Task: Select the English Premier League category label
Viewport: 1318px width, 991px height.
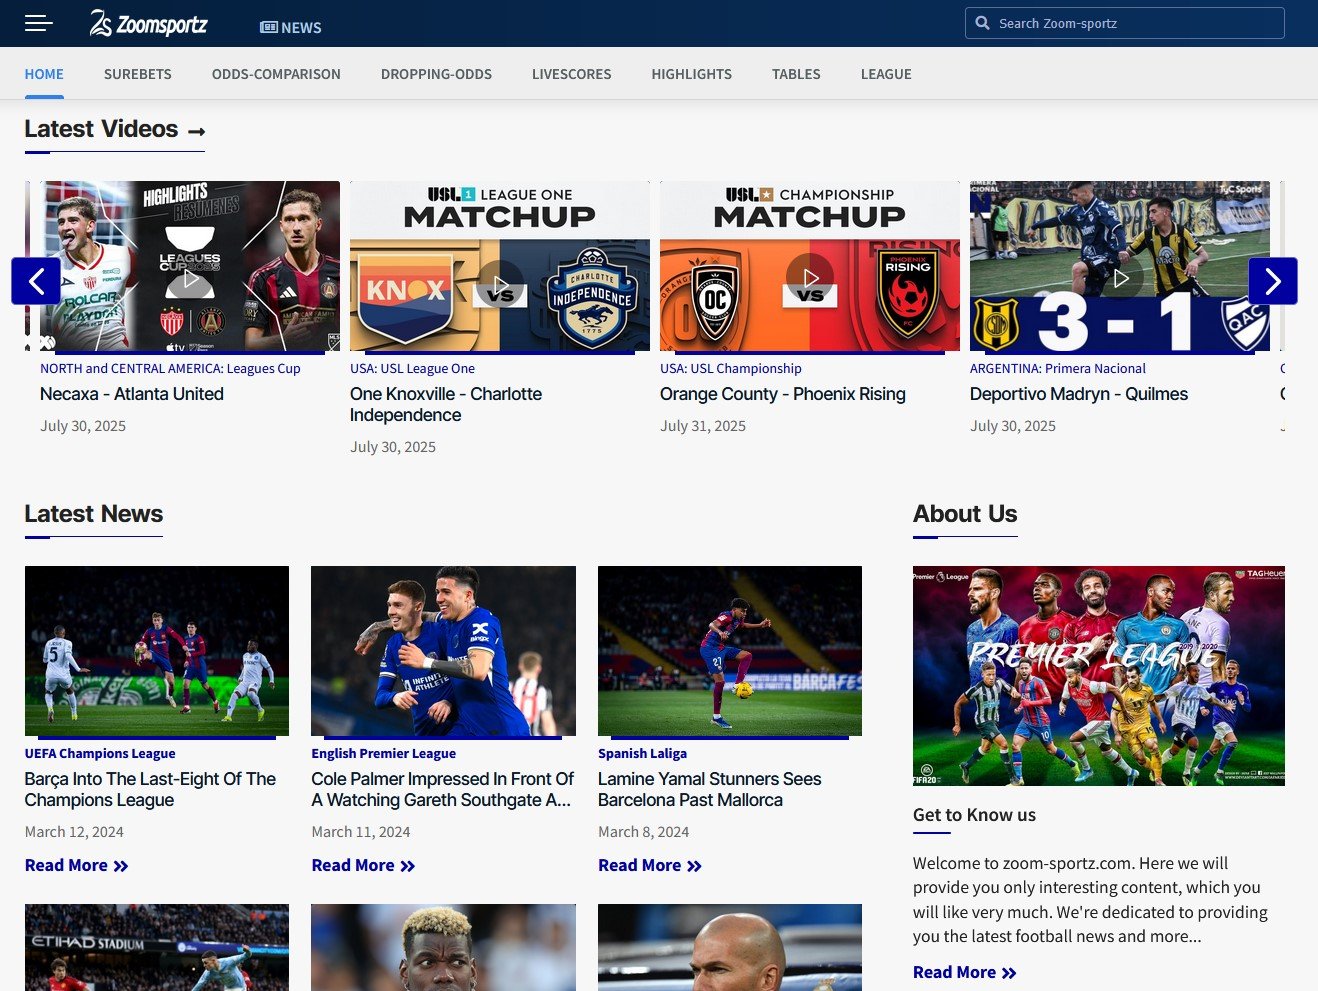Action: [x=383, y=753]
